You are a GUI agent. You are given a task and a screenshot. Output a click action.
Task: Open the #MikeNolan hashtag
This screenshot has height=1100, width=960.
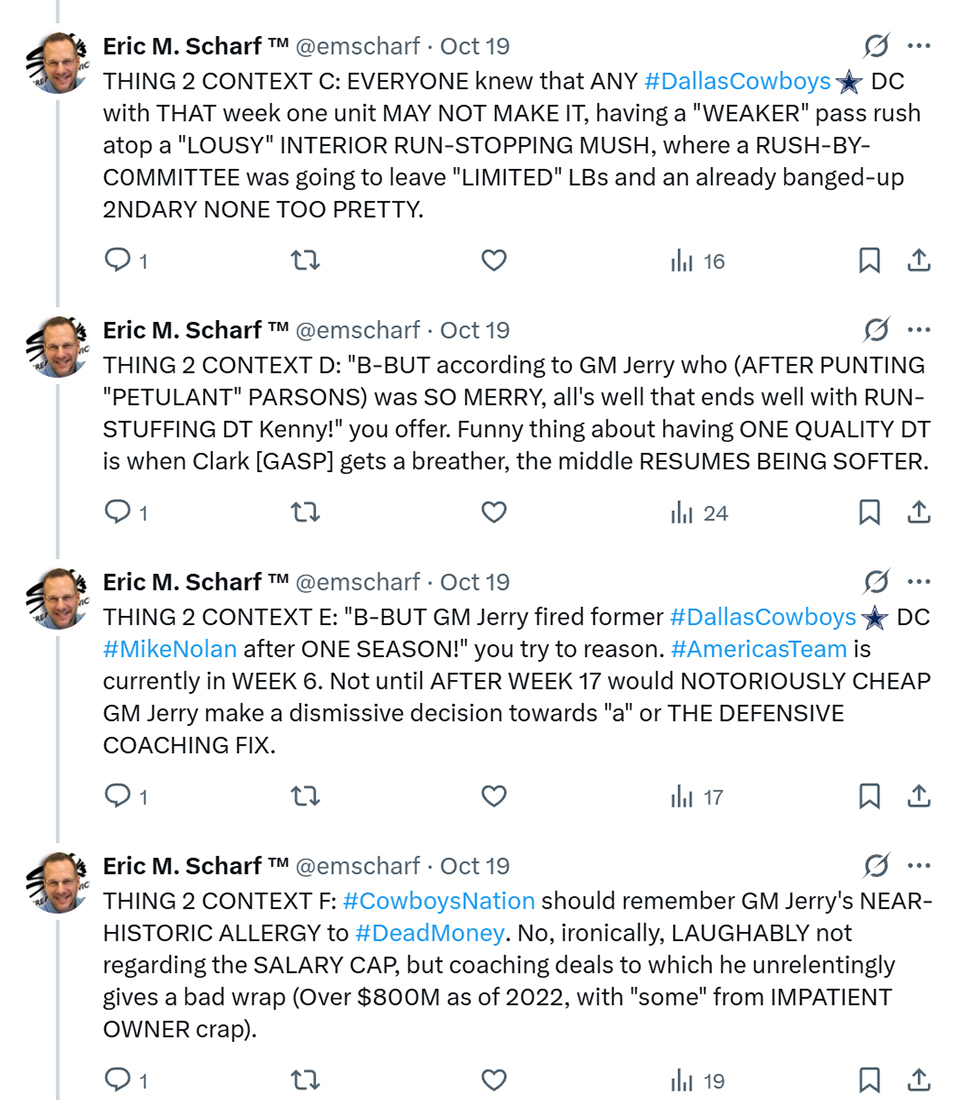(x=170, y=649)
